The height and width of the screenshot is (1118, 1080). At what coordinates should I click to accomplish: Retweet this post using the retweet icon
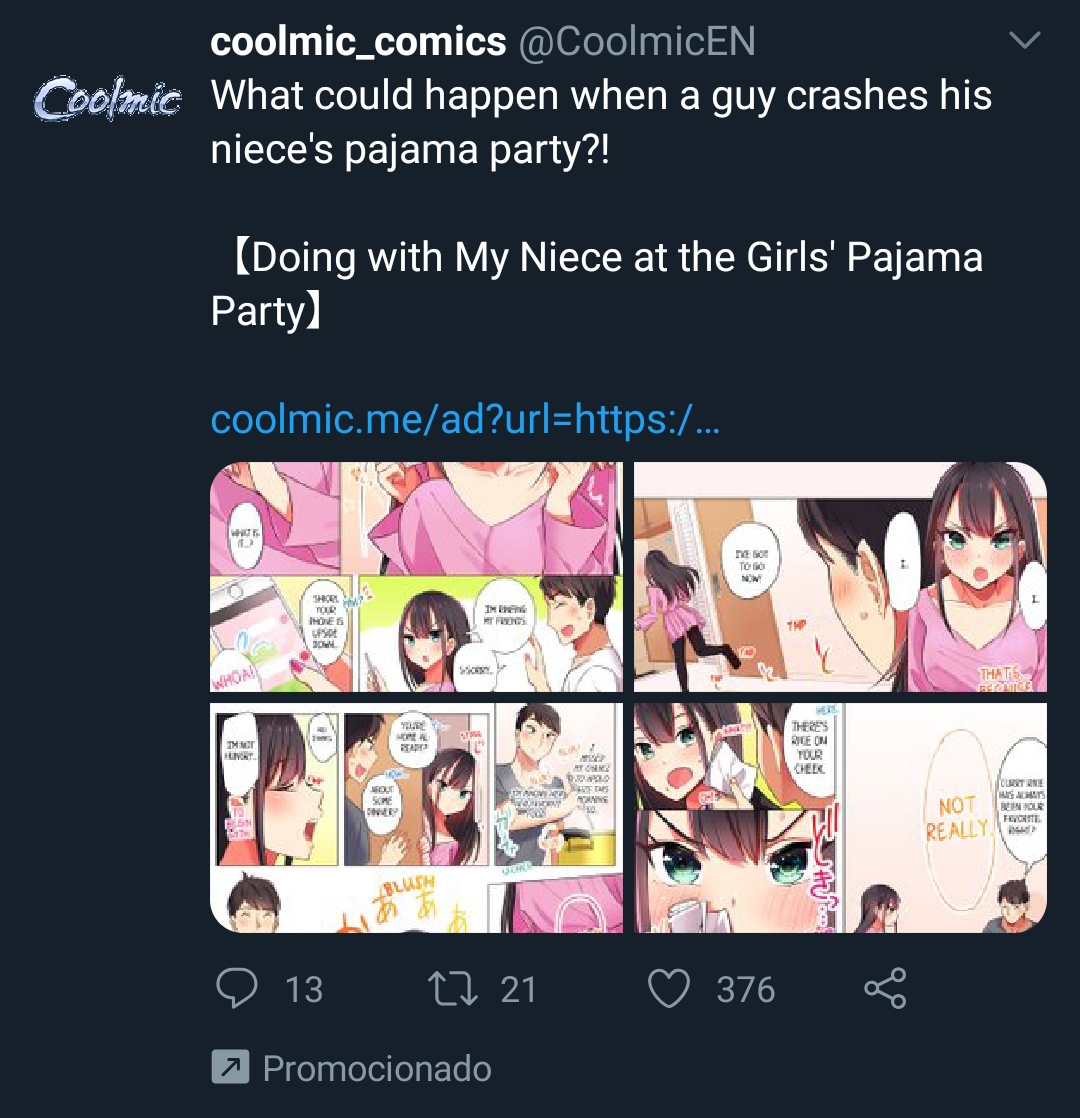452,988
